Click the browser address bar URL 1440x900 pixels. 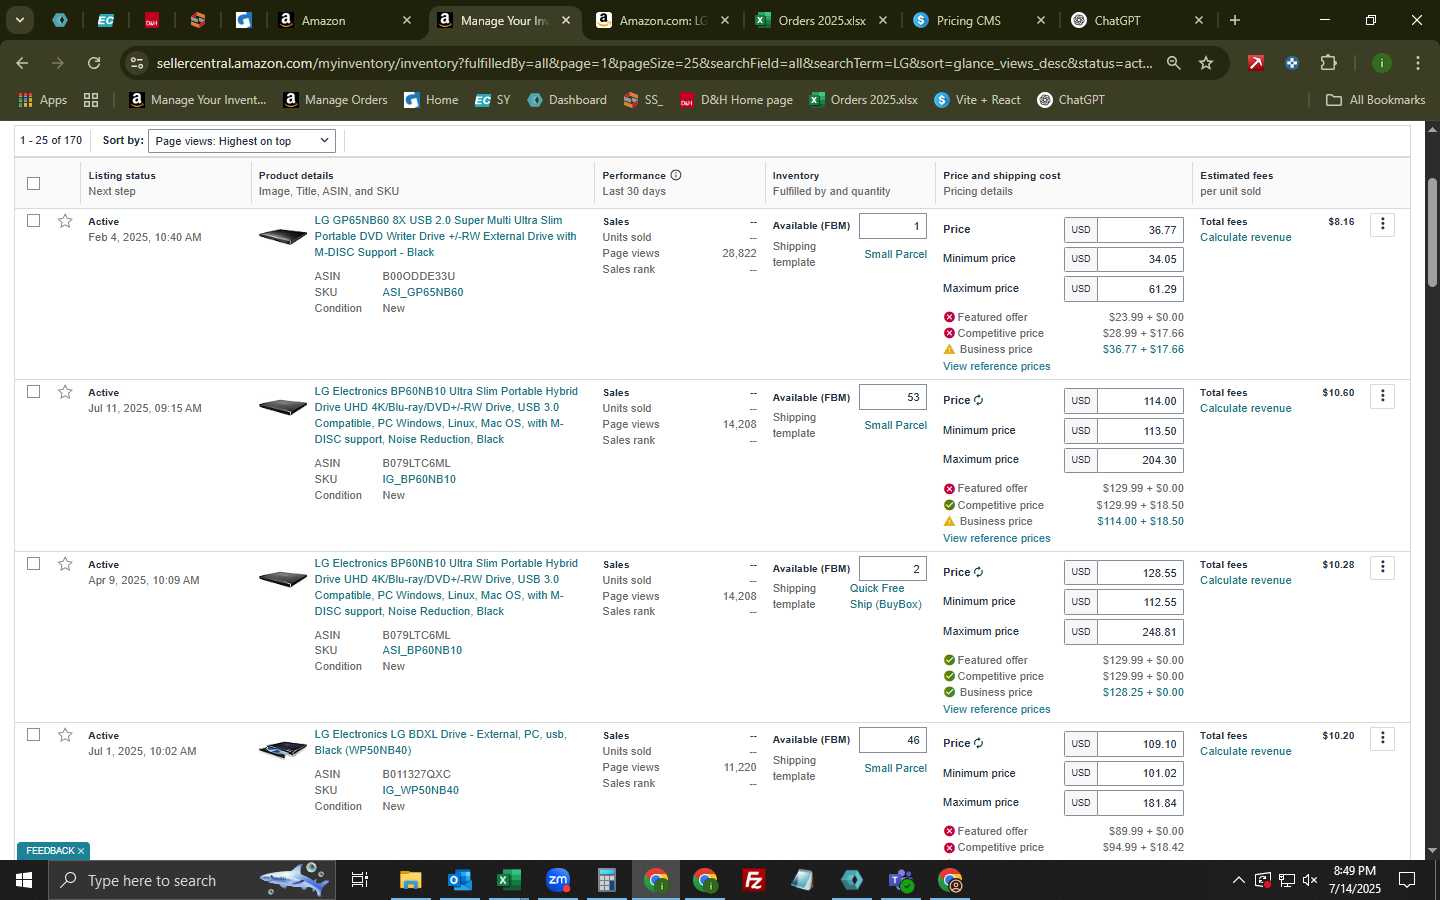point(654,63)
